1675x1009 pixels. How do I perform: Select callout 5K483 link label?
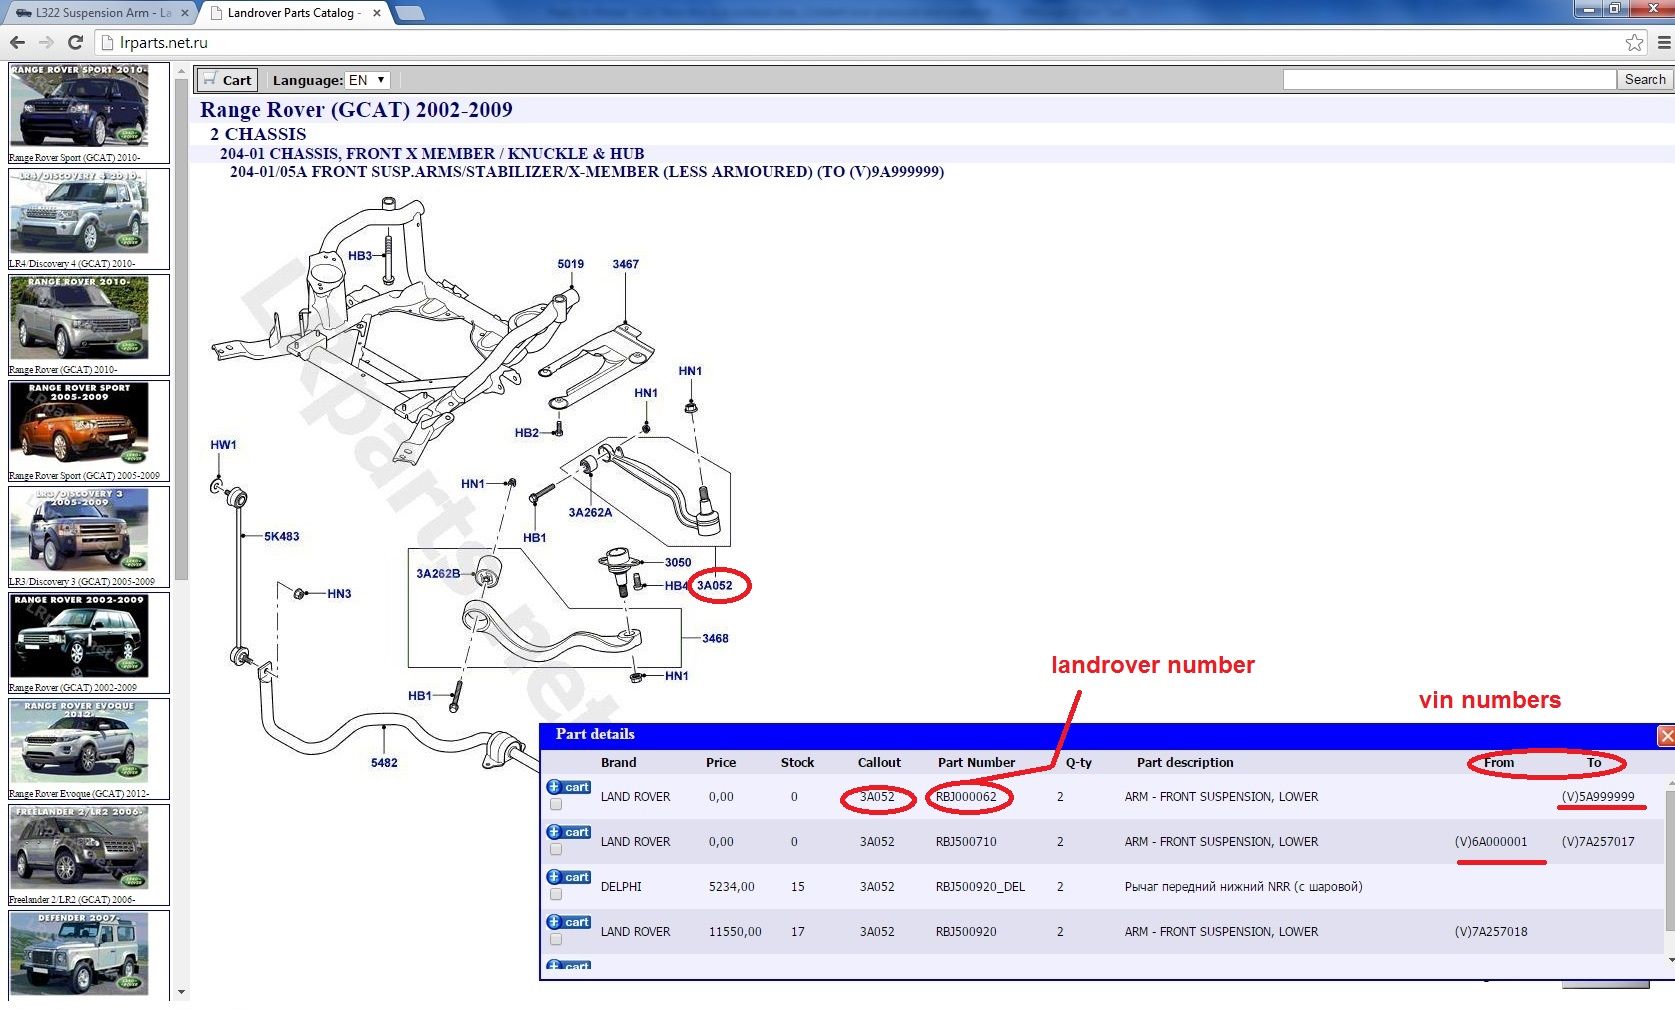click(282, 536)
